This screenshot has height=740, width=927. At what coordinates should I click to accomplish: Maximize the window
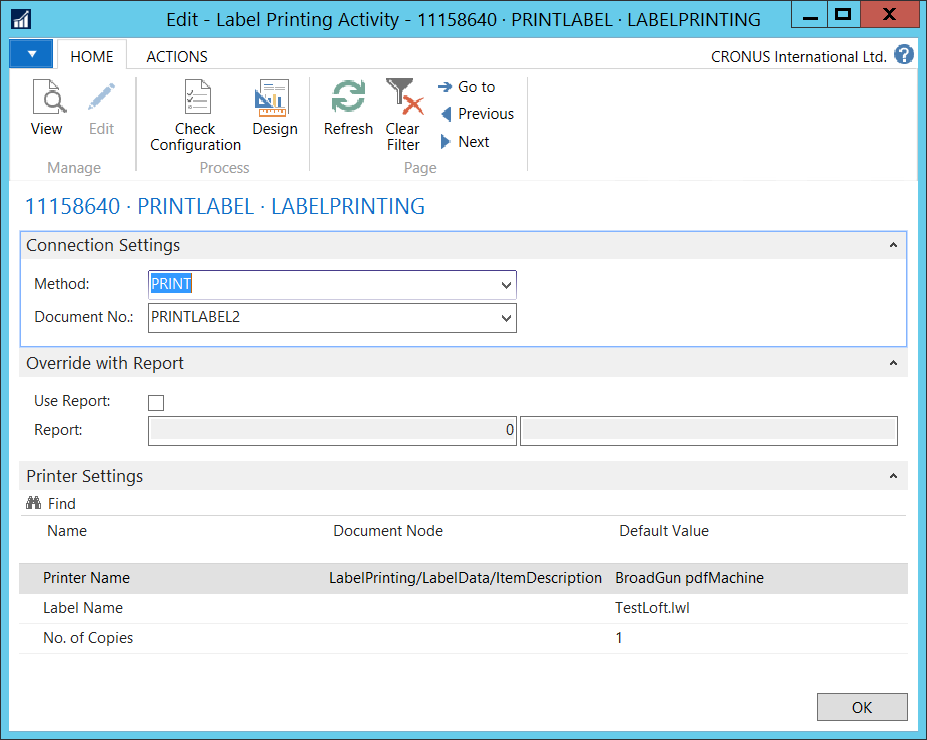pyautogui.click(x=843, y=15)
